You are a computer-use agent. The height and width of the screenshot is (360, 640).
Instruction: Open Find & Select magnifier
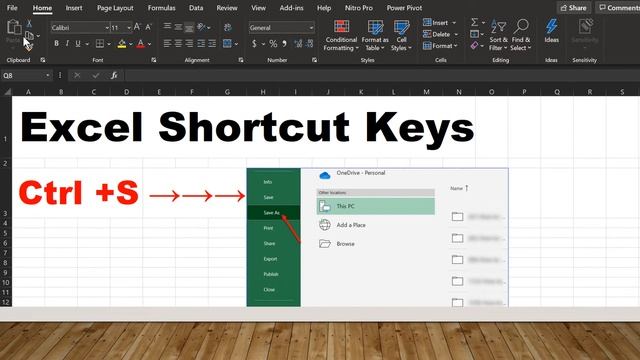pyautogui.click(x=521, y=35)
